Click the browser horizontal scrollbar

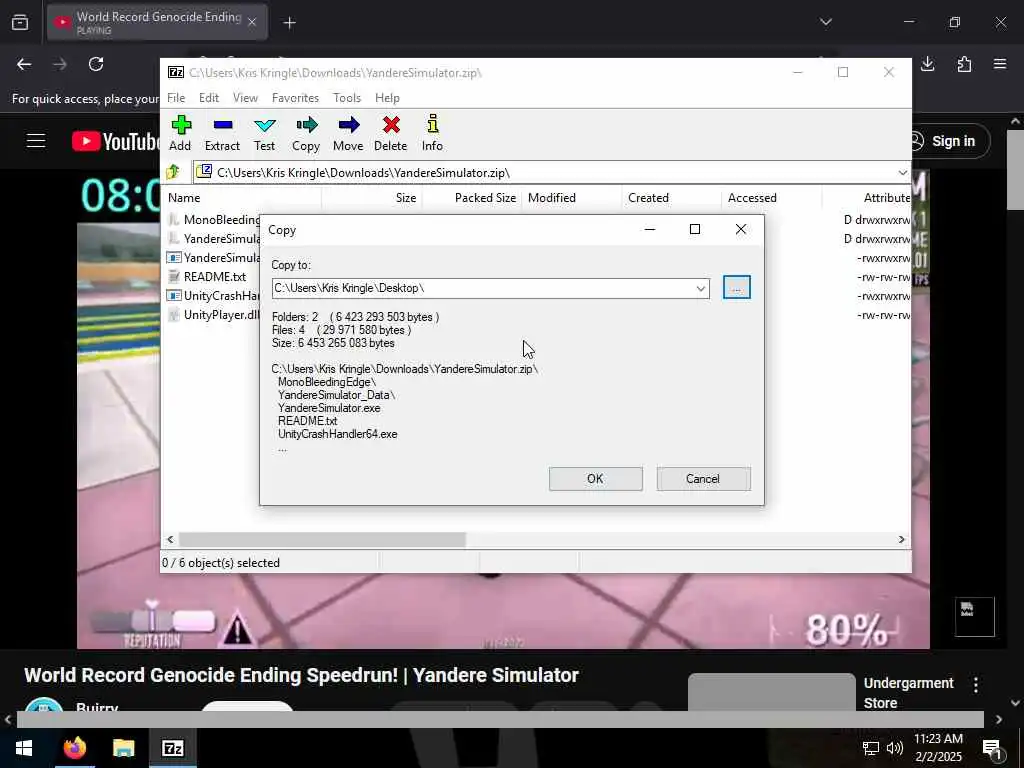500,719
